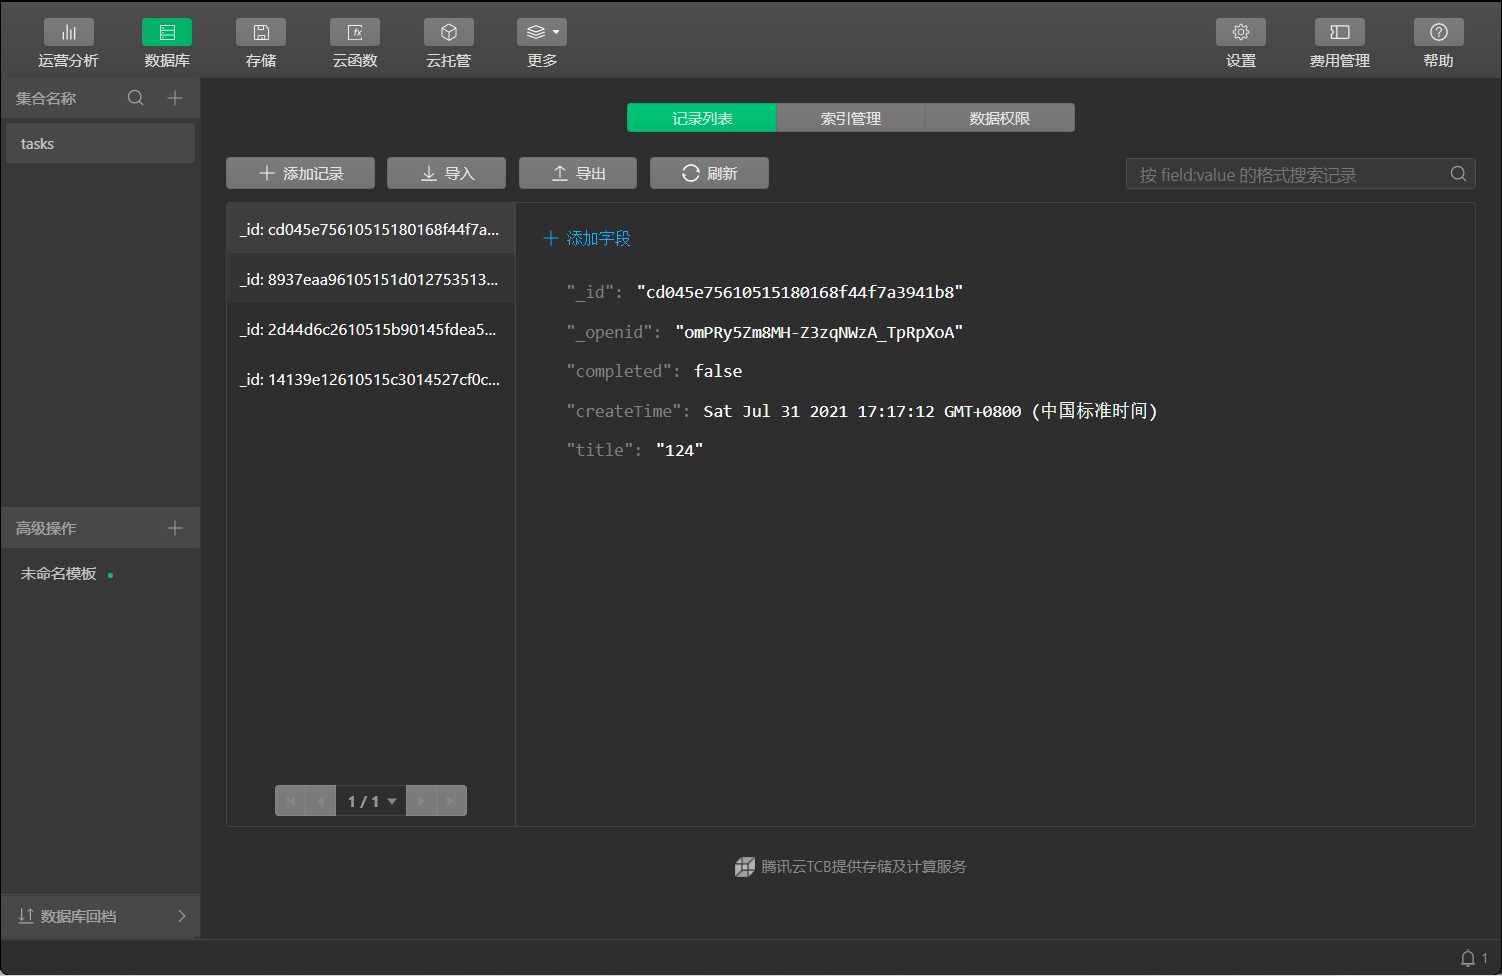Image resolution: width=1502 pixels, height=976 pixels.
Task: Select the record starting with cd045e7561
Action: [371, 229]
